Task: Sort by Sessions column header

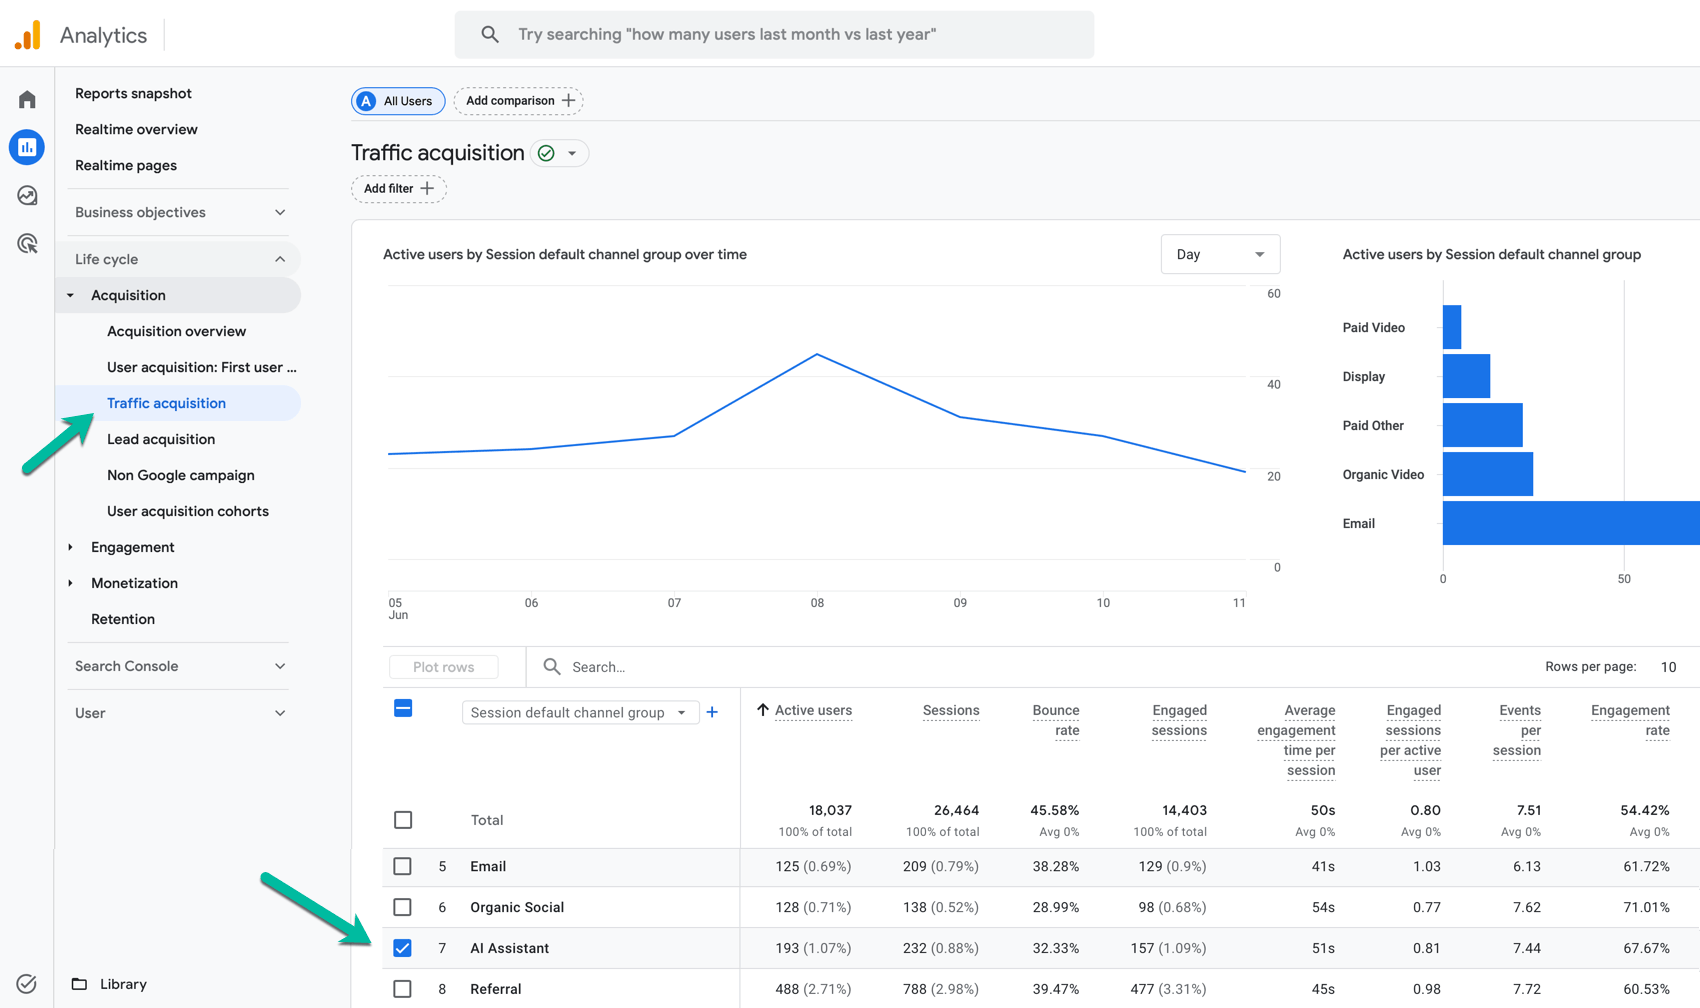Action: [951, 710]
